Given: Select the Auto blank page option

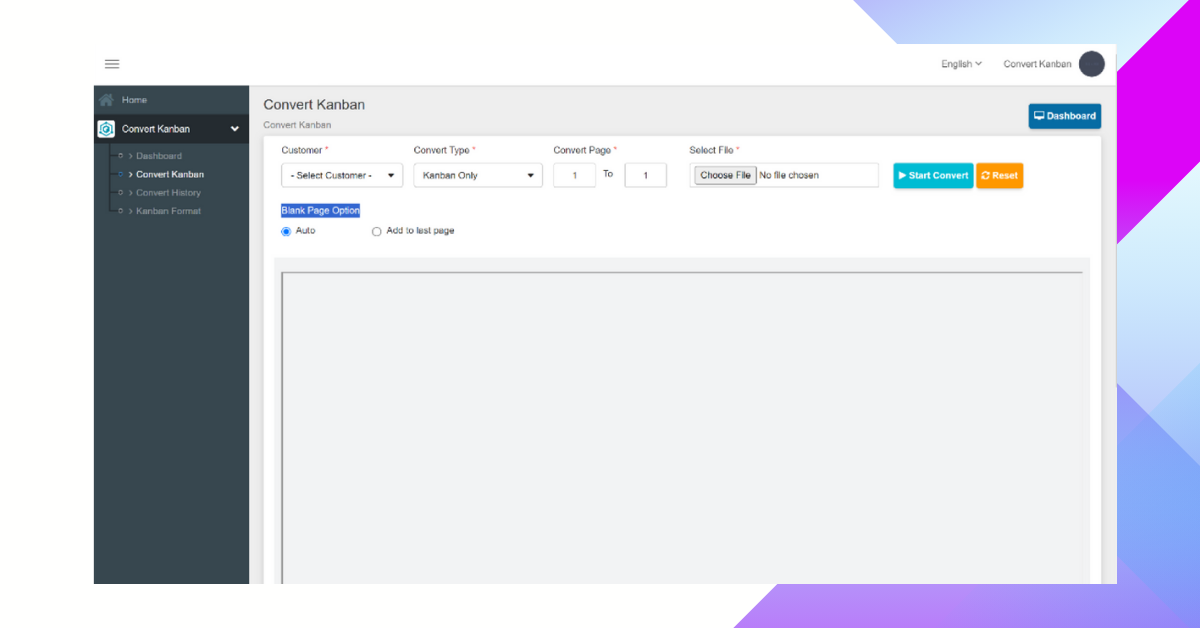Looking at the screenshot, I should pos(286,231).
